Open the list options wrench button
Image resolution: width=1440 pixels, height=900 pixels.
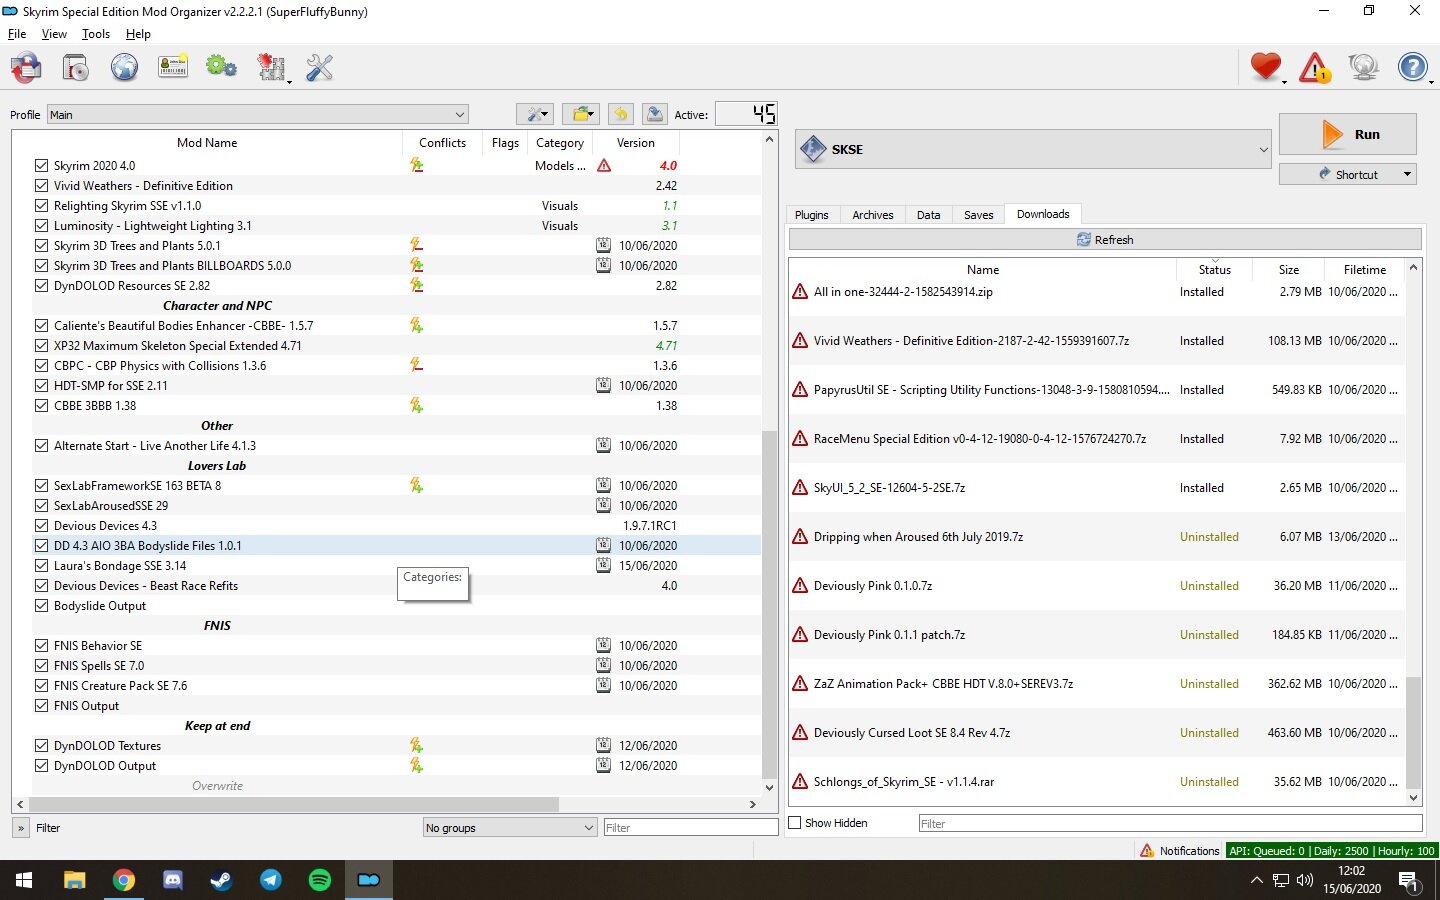pyautogui.click(x=535, y=114)
